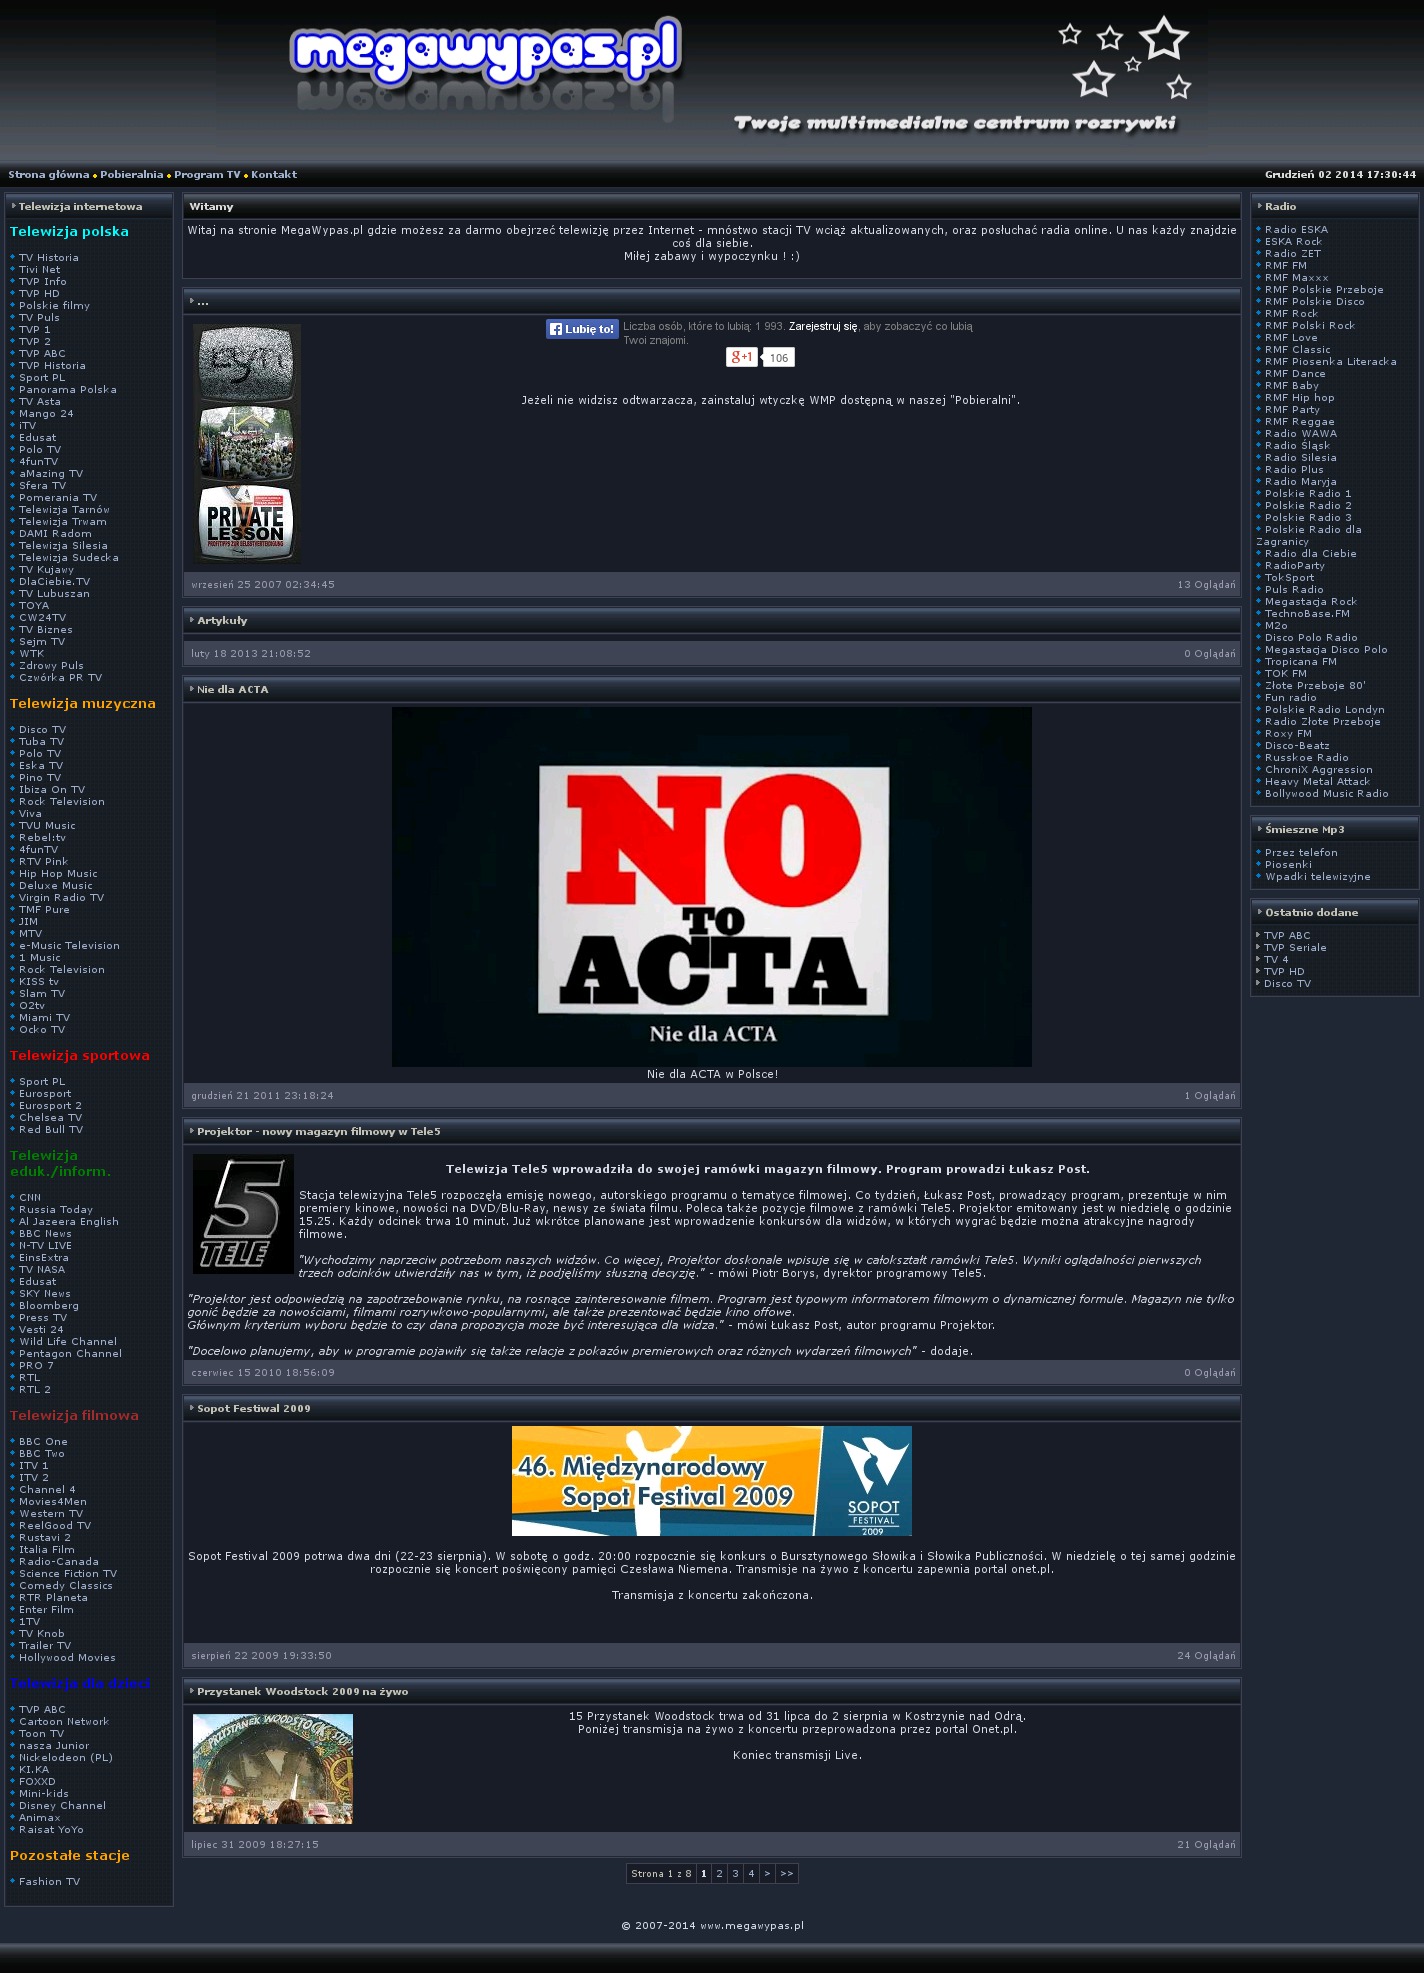Viewport: 1424px width, 1973px height.
Task: Click the Google +1 button
Action: pyautogui.click(x=741, y=357)
